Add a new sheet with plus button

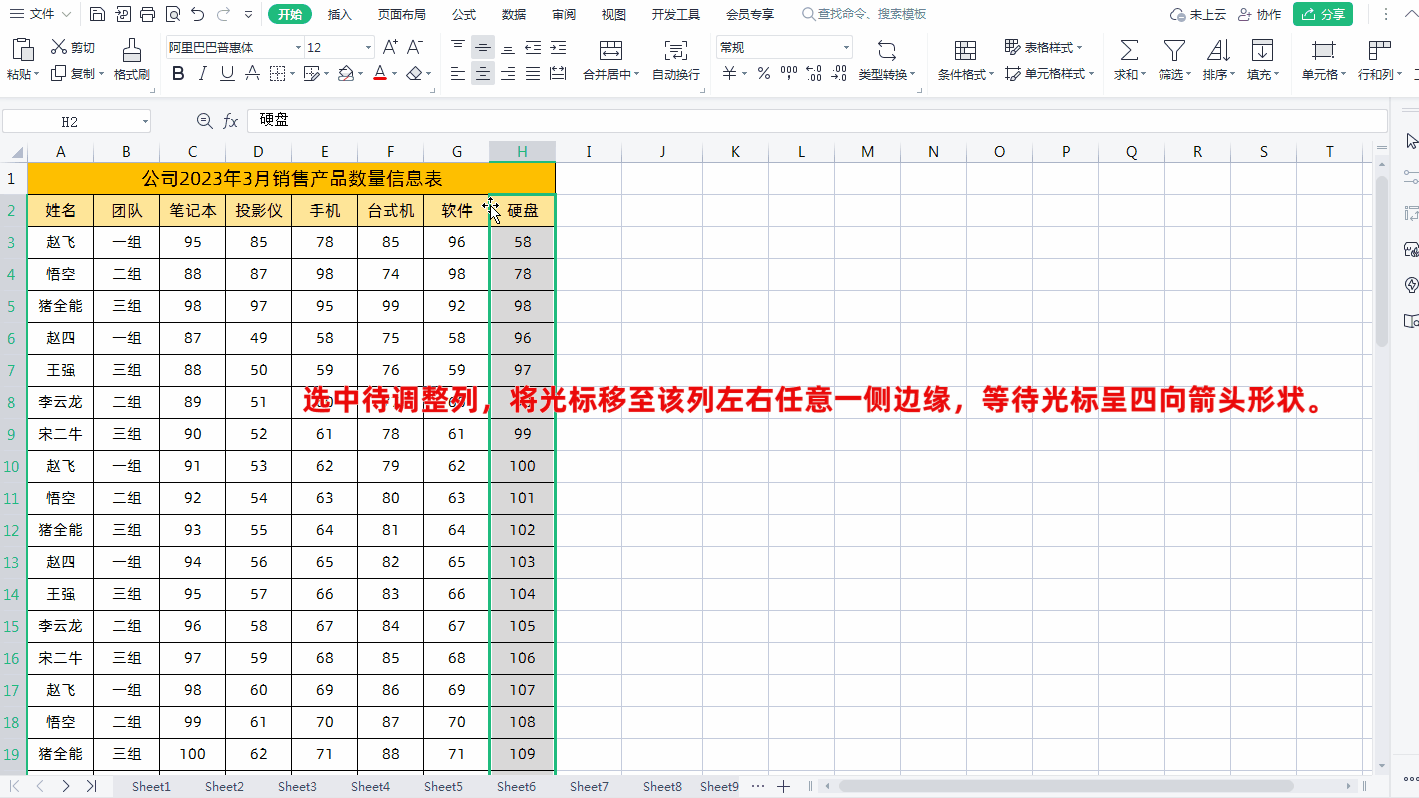[784, 787]
